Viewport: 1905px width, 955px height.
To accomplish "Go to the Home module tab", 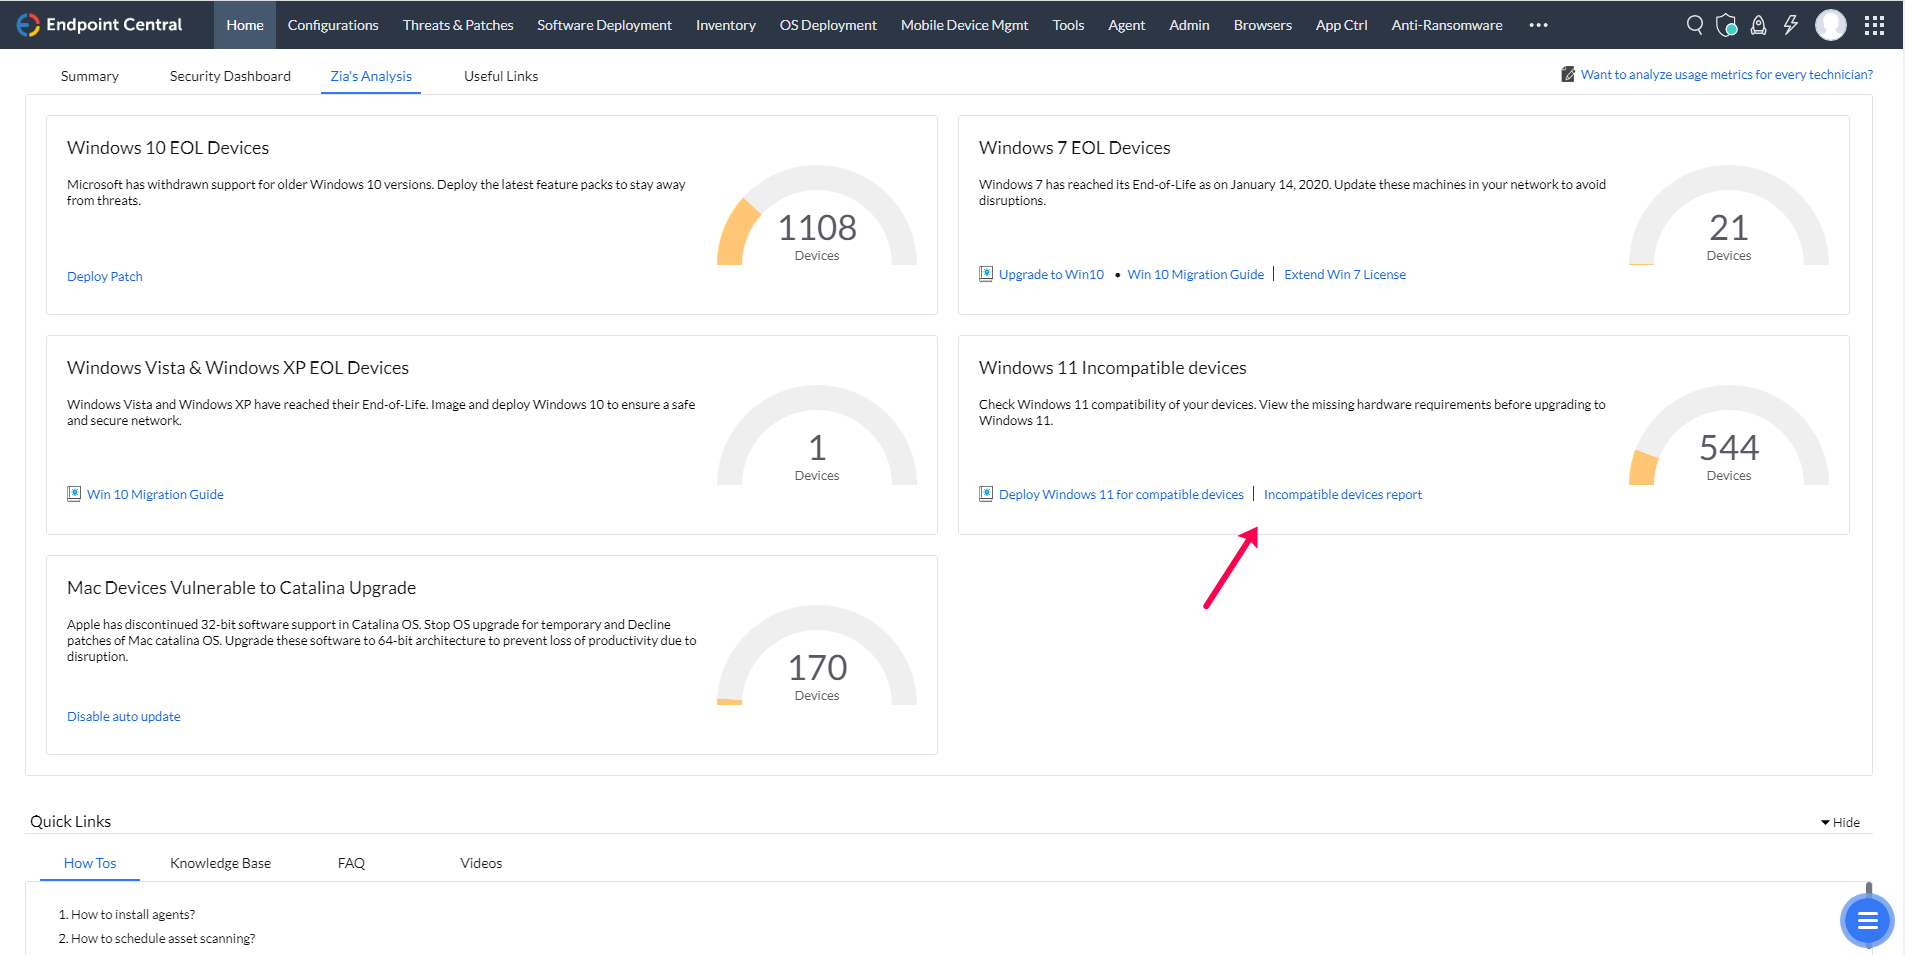I will click(x=245, y=25).
